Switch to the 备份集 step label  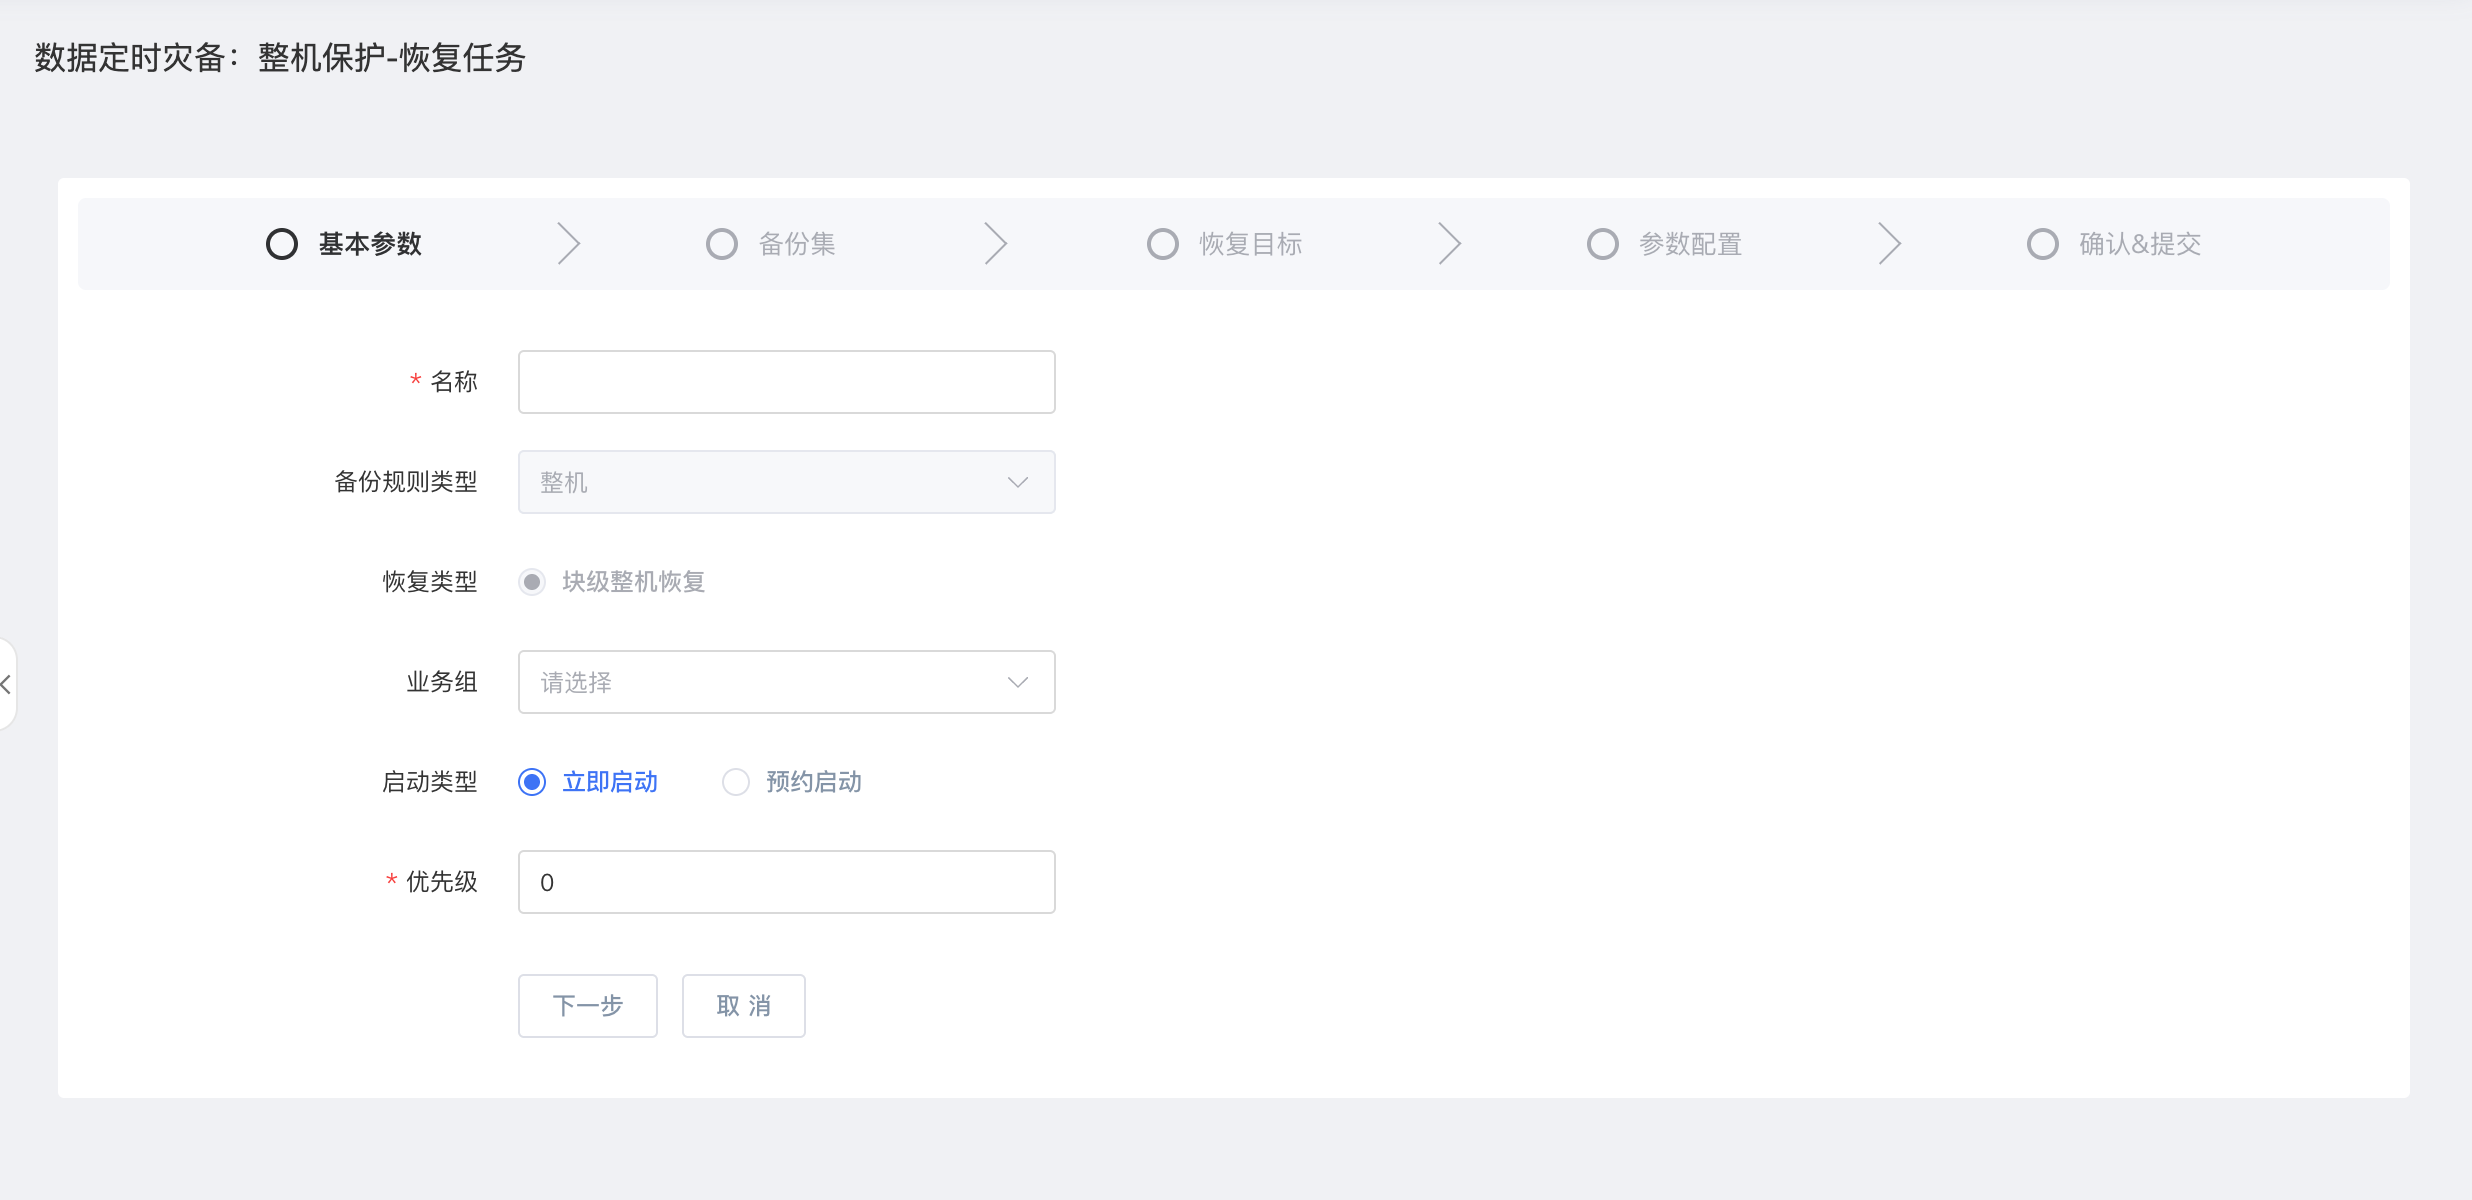pos(797,244)
